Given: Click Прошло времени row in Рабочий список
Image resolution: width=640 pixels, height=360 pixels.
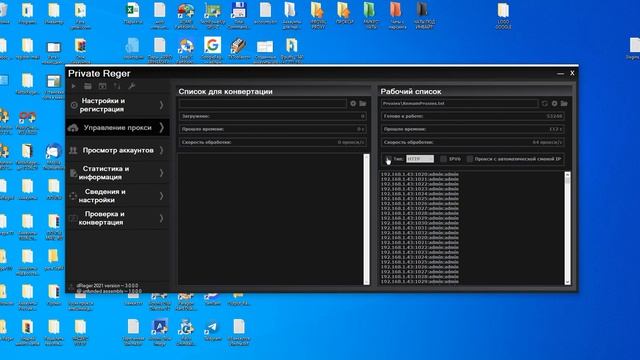Looking at the screenshot, I should pyautogui.click(x=473, y=129).
